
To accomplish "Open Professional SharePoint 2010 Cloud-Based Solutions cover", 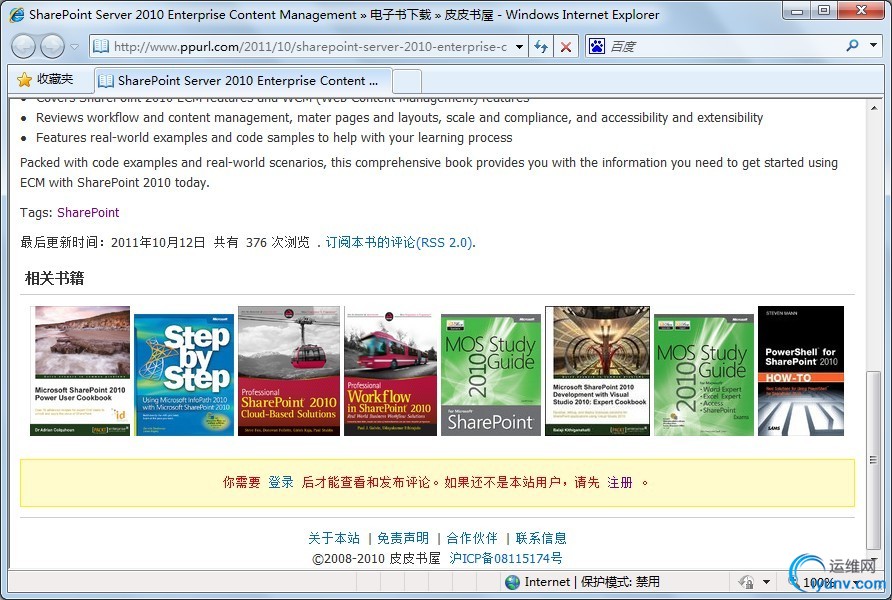I will click(289, 371).
